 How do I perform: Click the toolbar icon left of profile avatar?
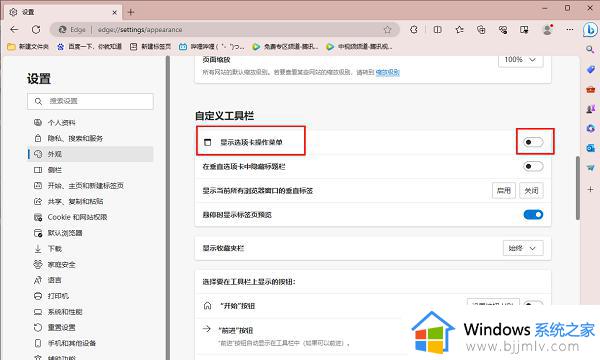pyautogui.click(x=524, y=29)
